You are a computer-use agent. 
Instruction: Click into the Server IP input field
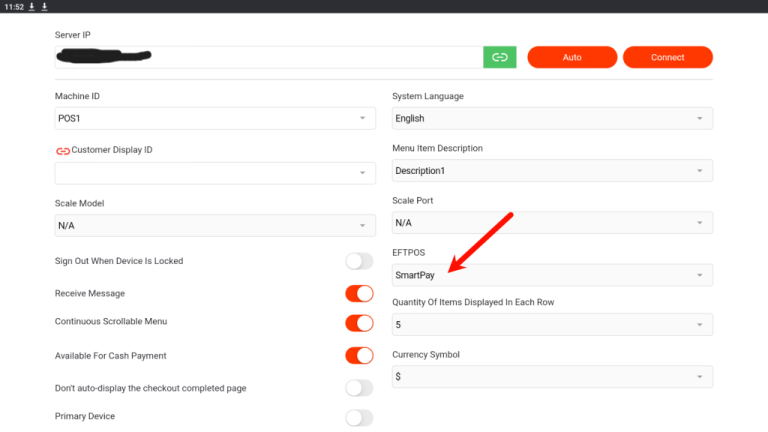268,57
